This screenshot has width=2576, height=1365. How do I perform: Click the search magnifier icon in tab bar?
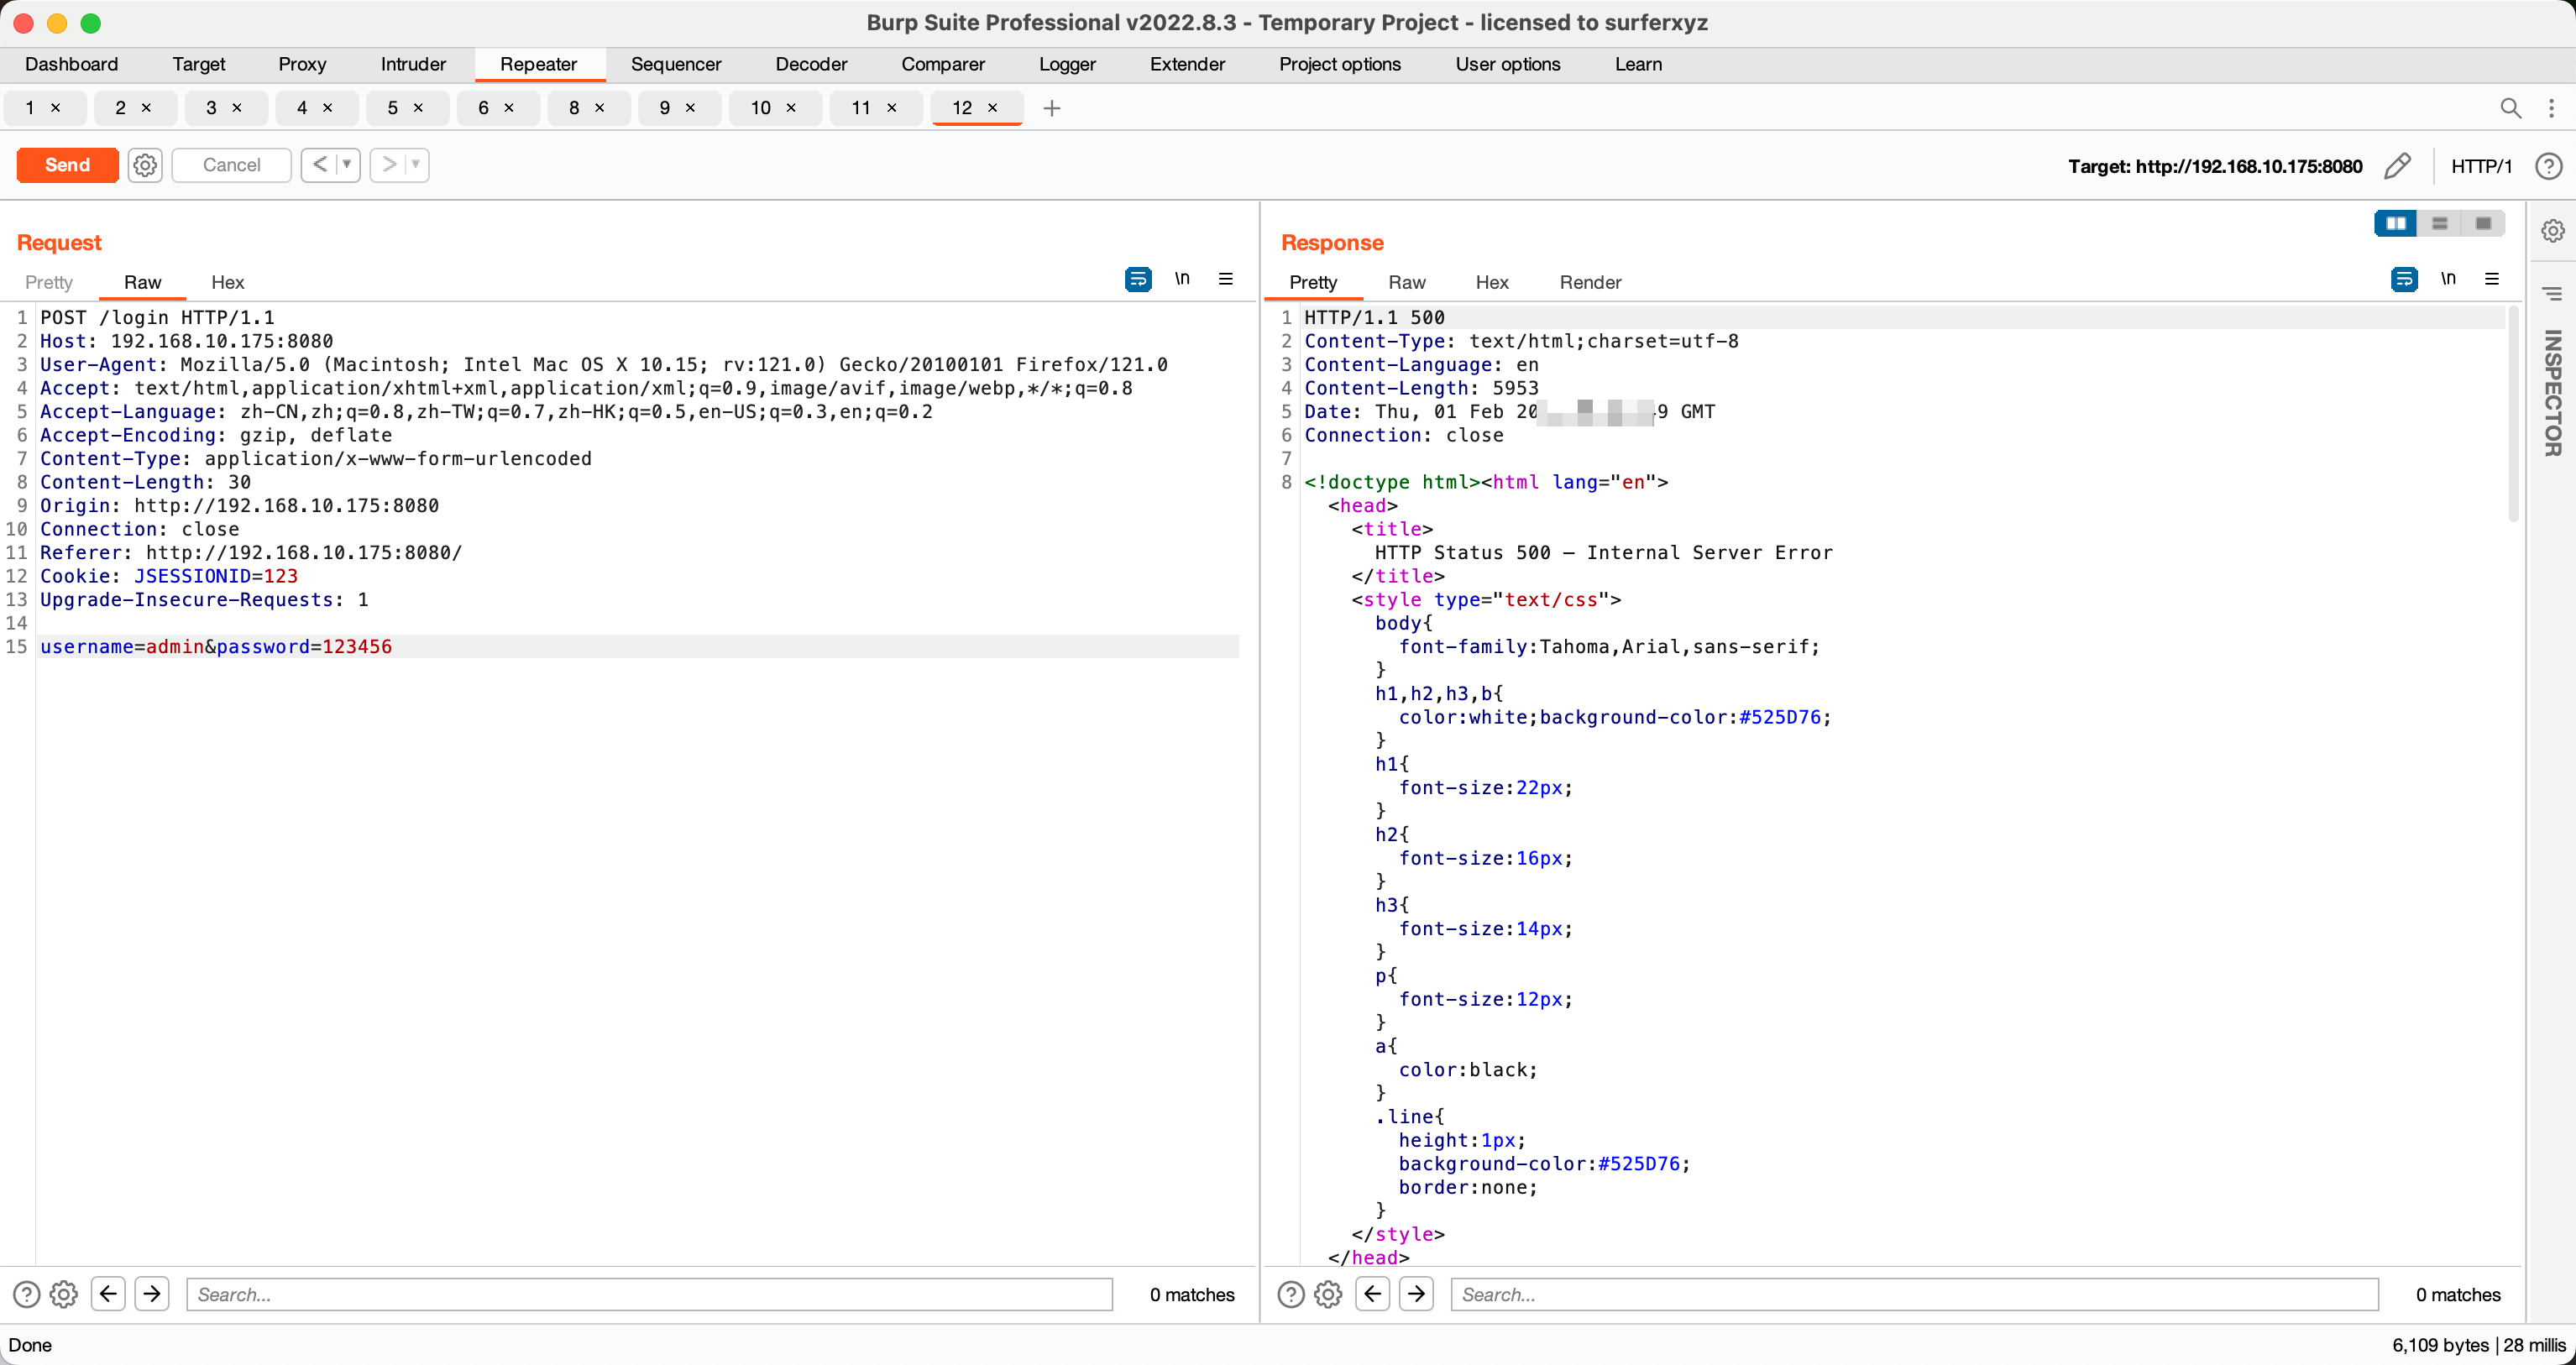[x=2510, y=108]
